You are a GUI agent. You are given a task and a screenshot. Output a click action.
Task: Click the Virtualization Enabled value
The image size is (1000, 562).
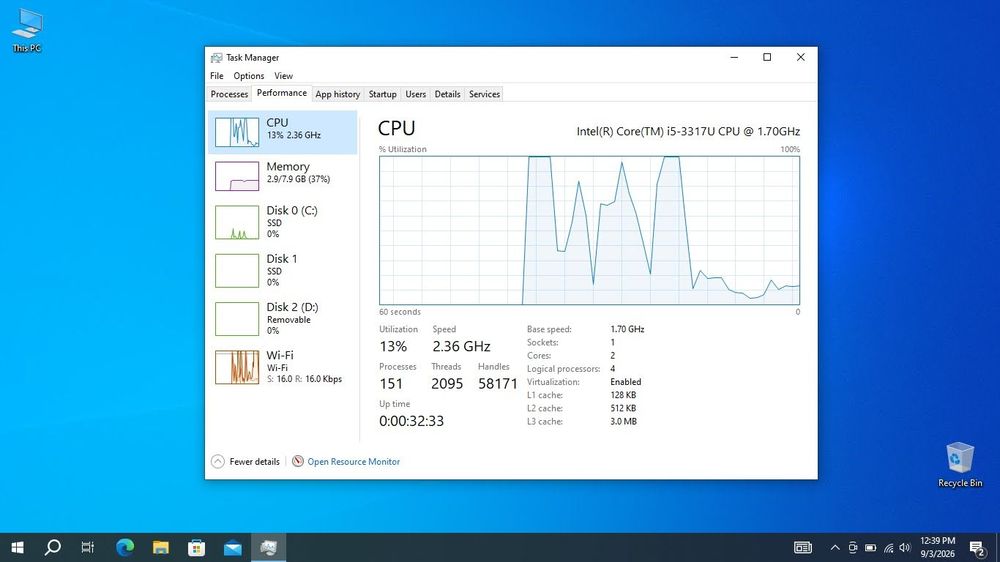click(x=626, y=381)
